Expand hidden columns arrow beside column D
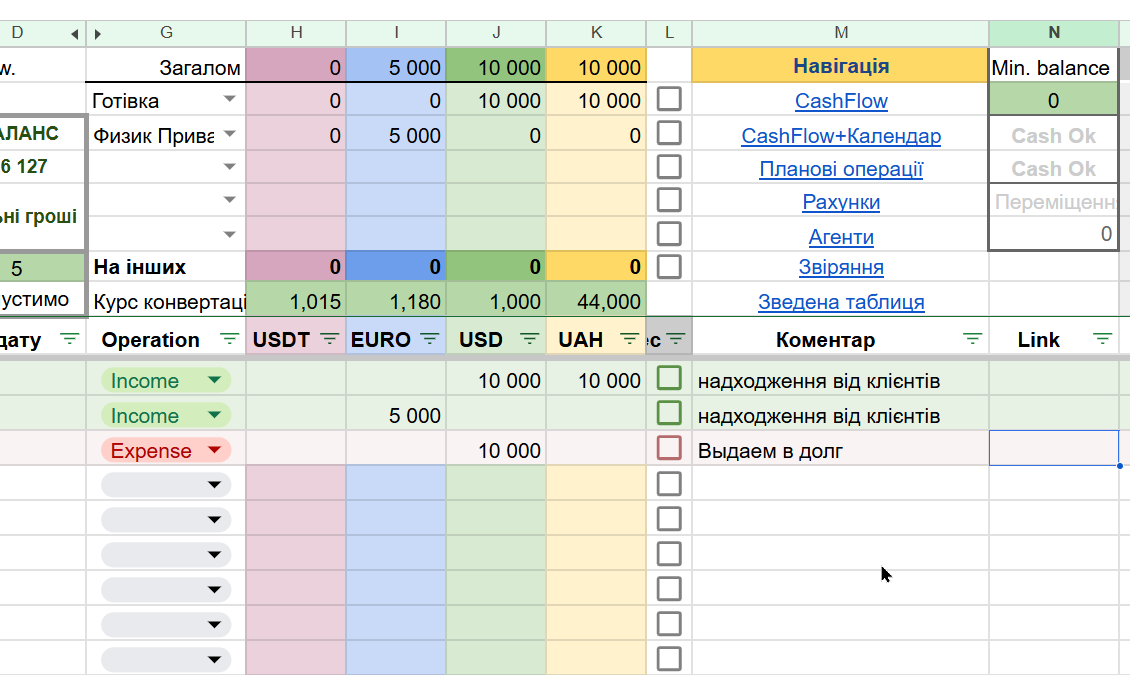This screenshot has width=1130, height=675. point(74,34)
